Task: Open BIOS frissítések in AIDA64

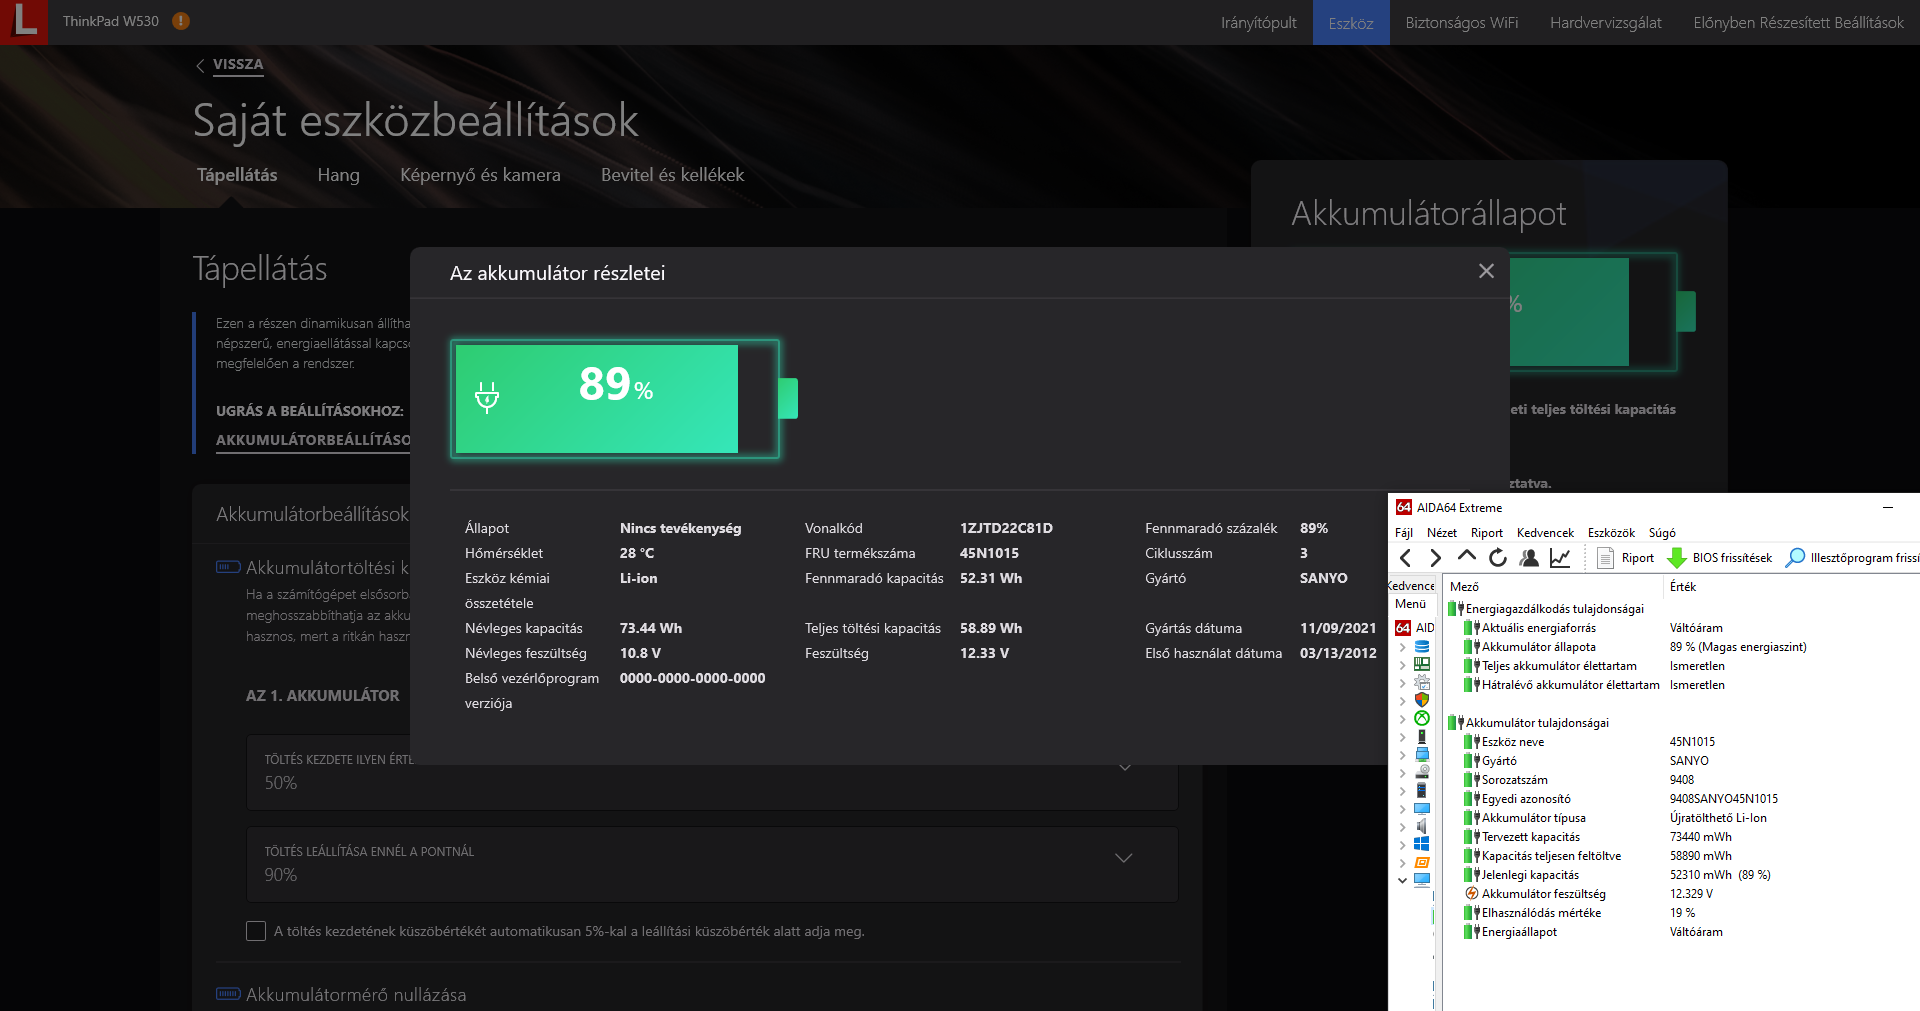Action: [x=1720, y=558]
